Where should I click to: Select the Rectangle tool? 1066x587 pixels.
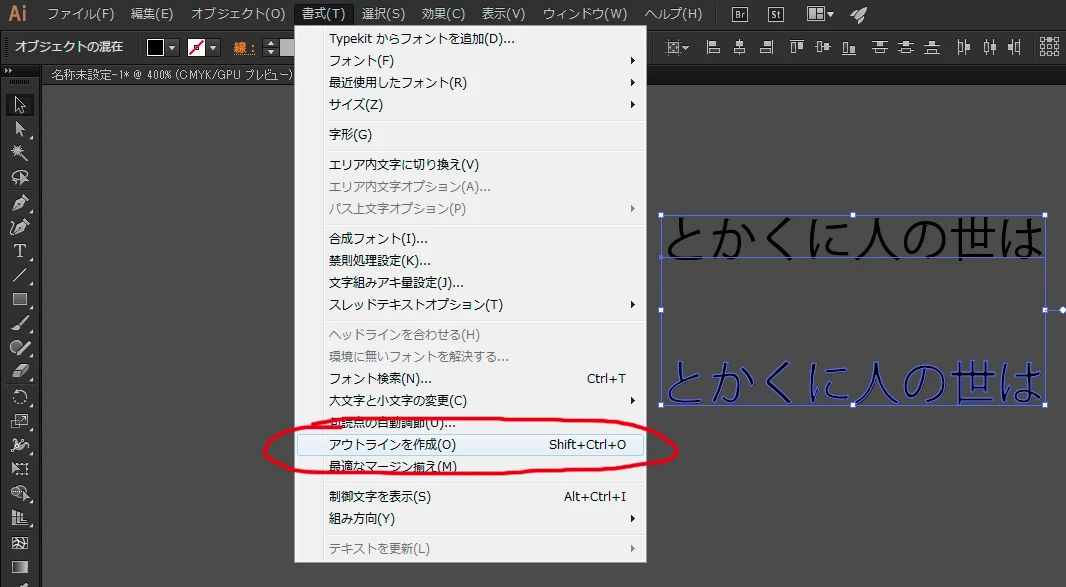coord(20,299)
